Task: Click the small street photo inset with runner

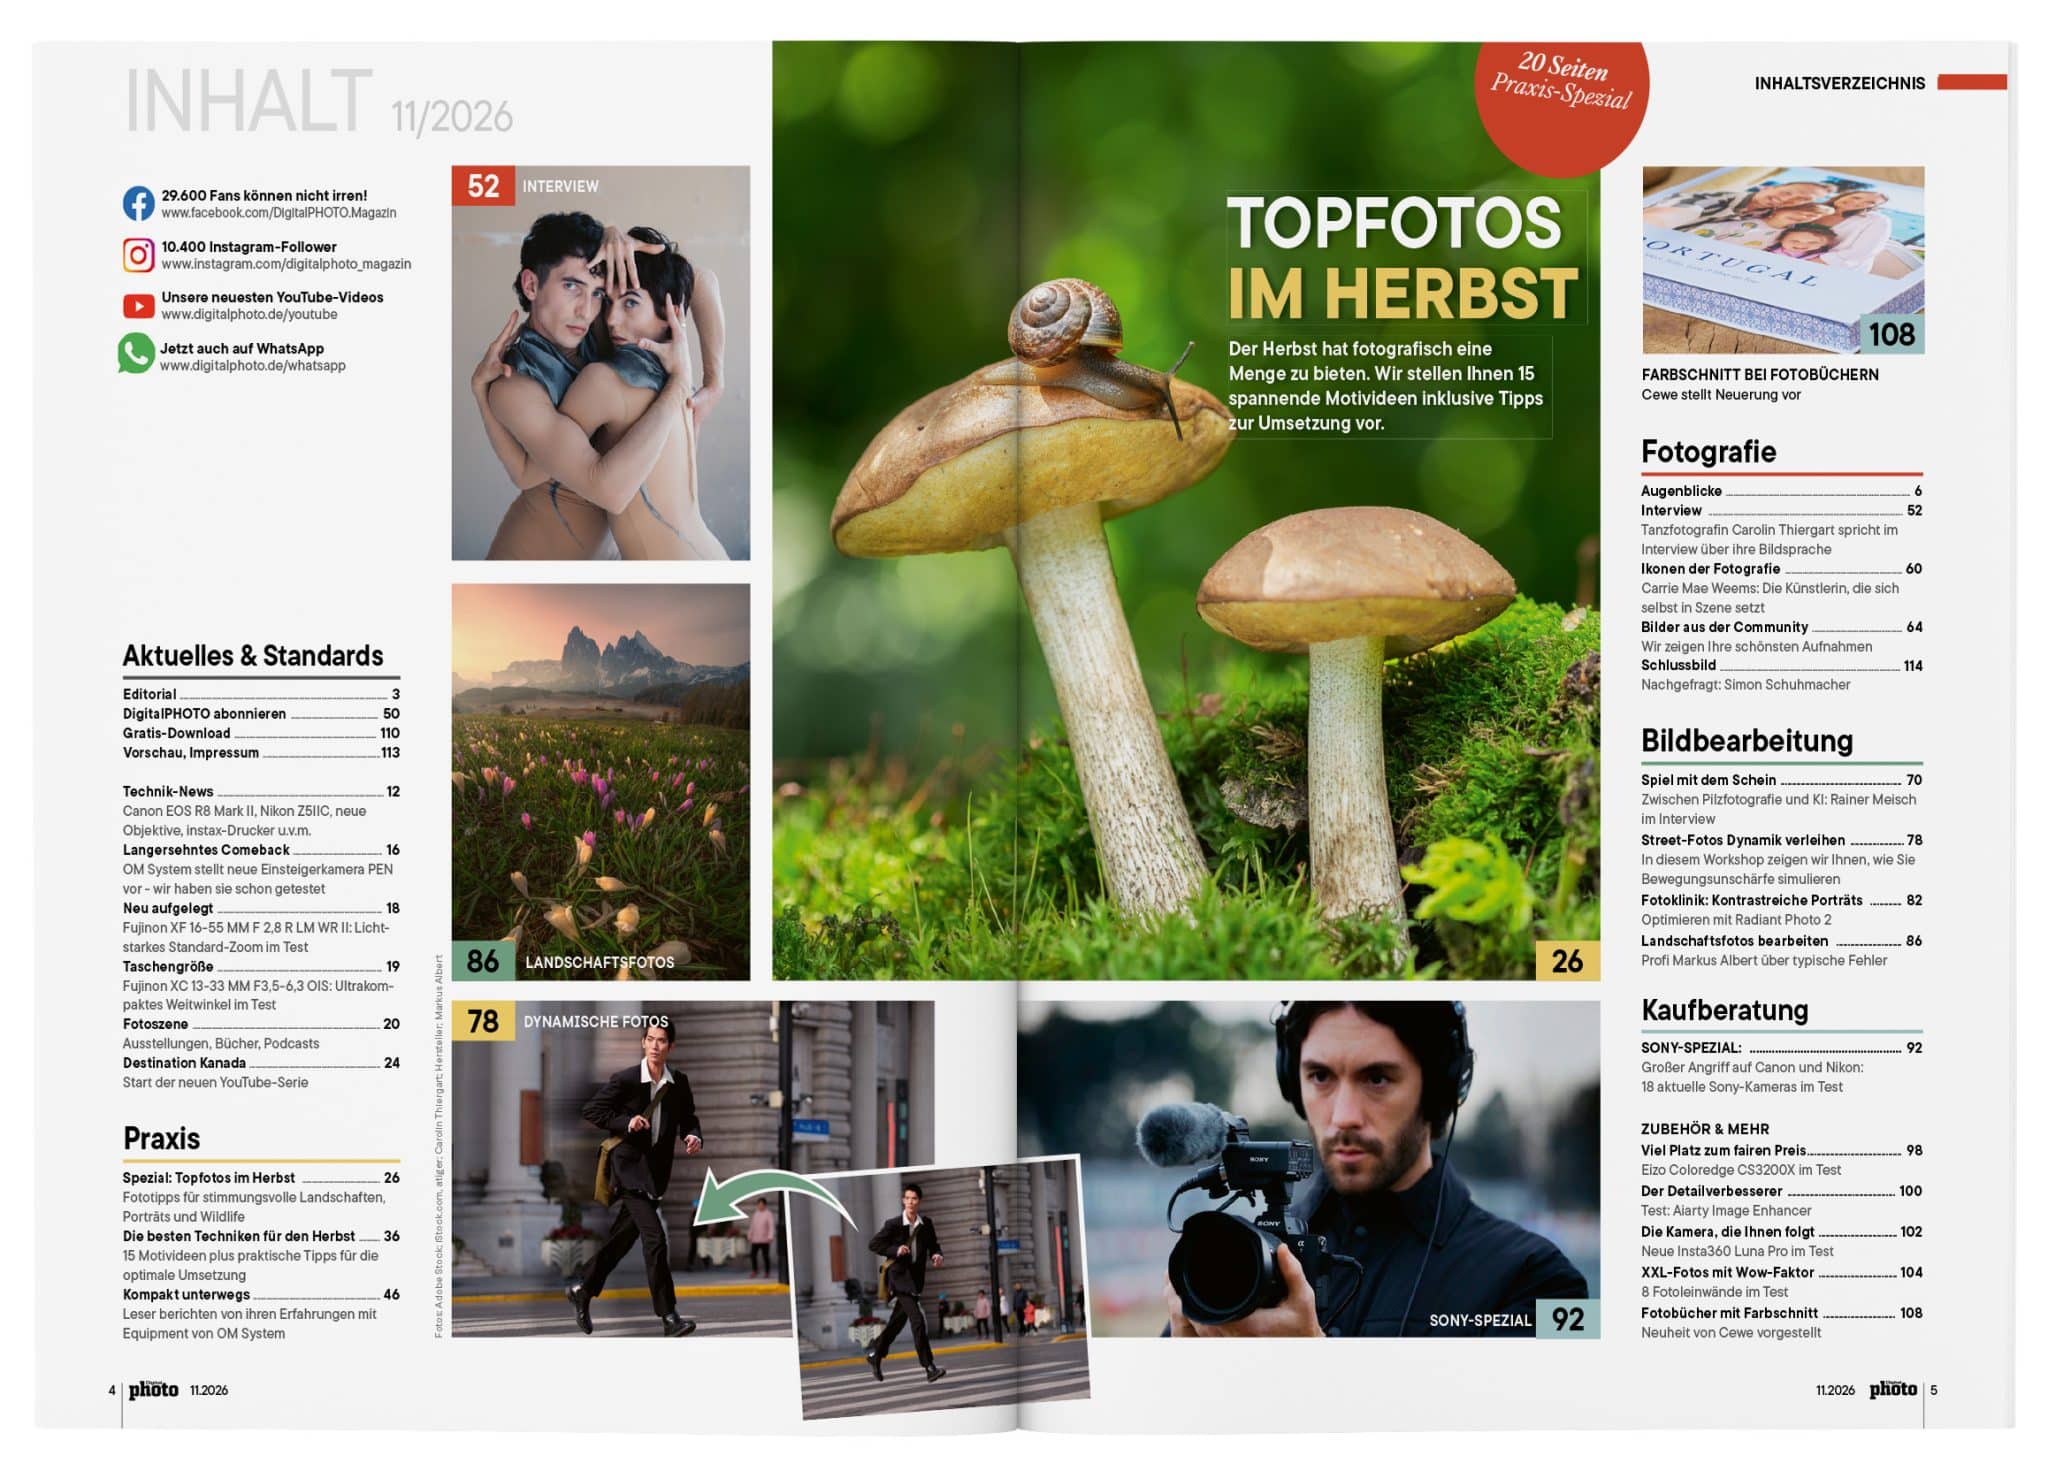Action: (940, 1287)
